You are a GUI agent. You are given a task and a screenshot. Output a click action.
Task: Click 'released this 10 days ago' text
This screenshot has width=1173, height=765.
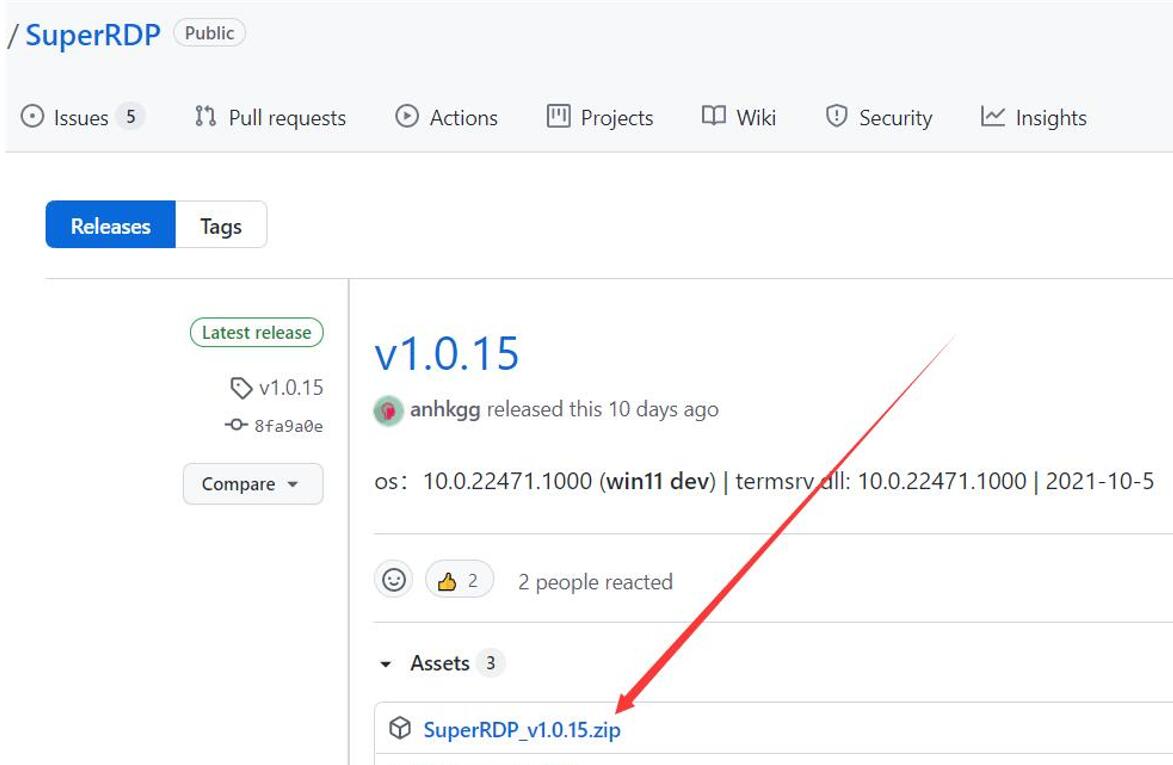click(603, 409)
